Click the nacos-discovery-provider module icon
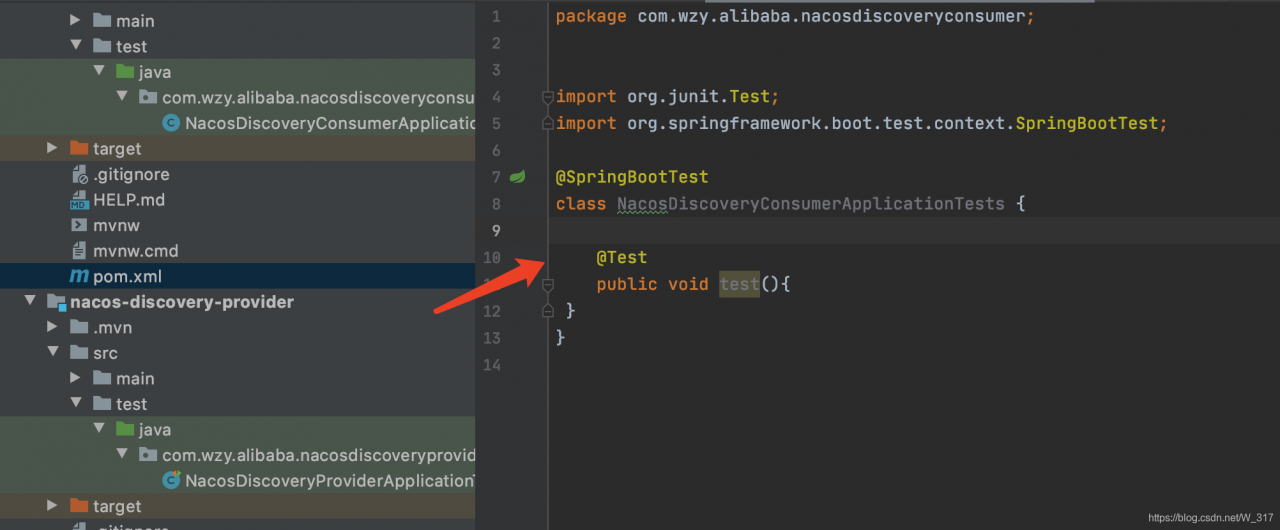This screenshot has height=530, width=1280. [x=56, y=302]
